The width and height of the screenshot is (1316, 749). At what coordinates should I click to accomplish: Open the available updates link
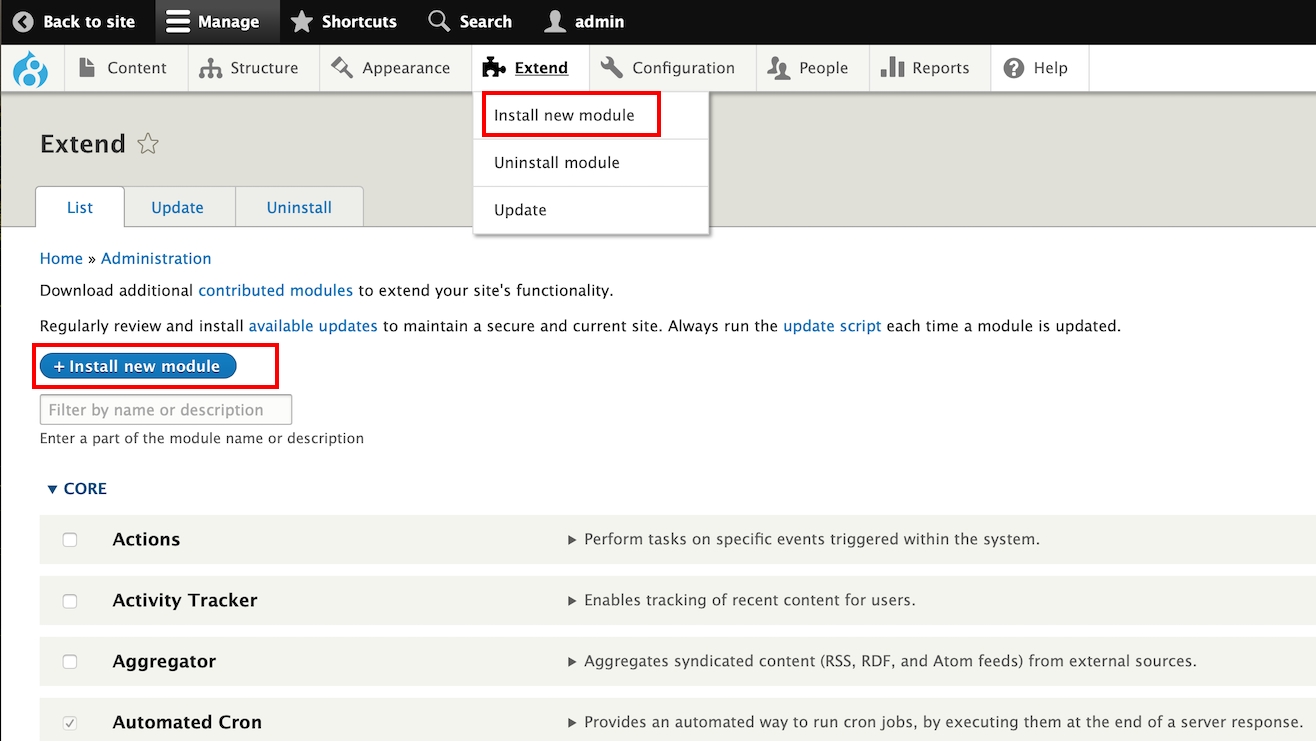coord(313,326)
